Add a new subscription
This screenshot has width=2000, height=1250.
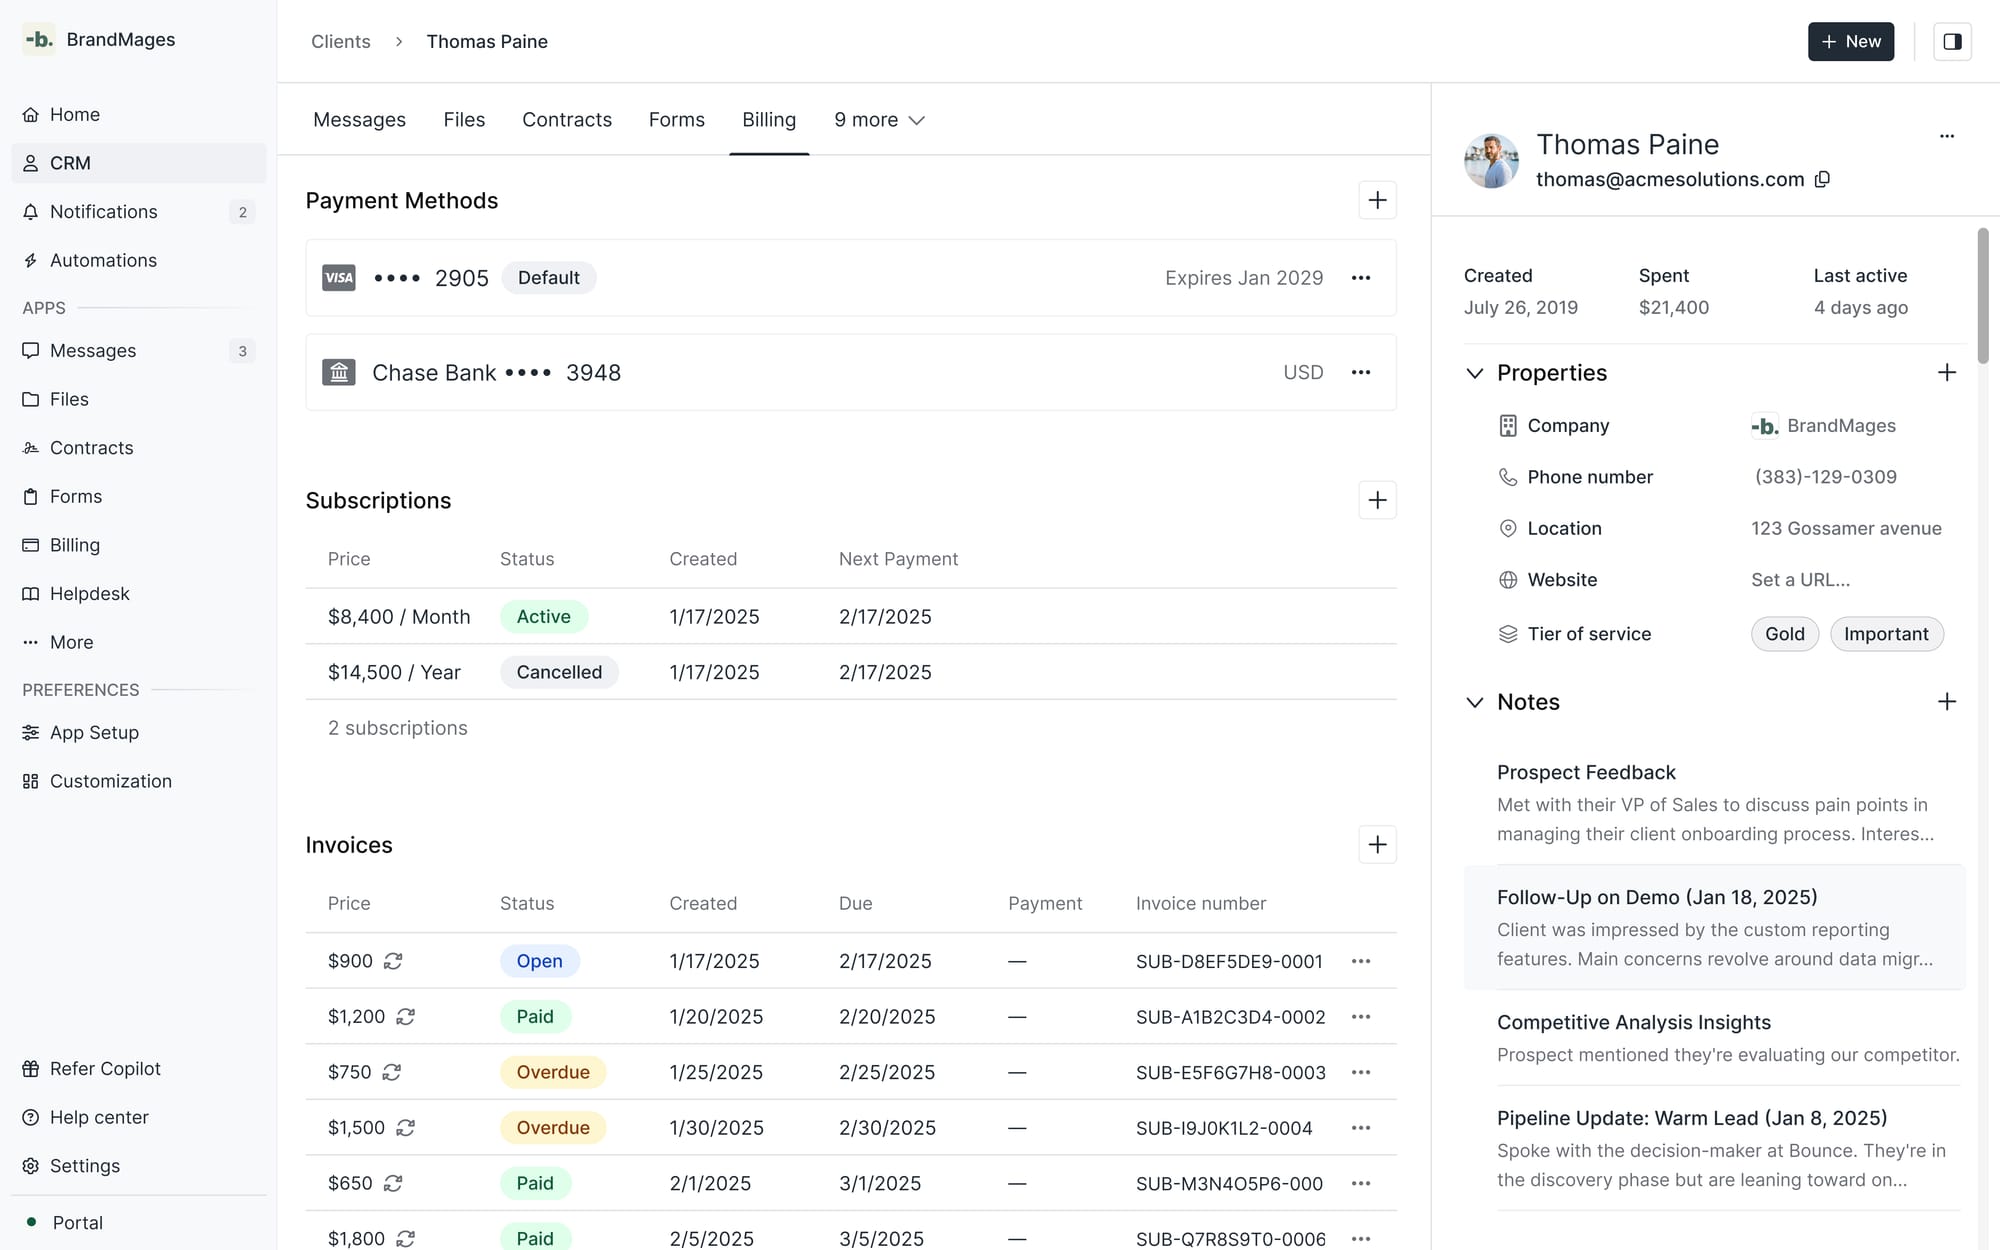click(1376, 500)
